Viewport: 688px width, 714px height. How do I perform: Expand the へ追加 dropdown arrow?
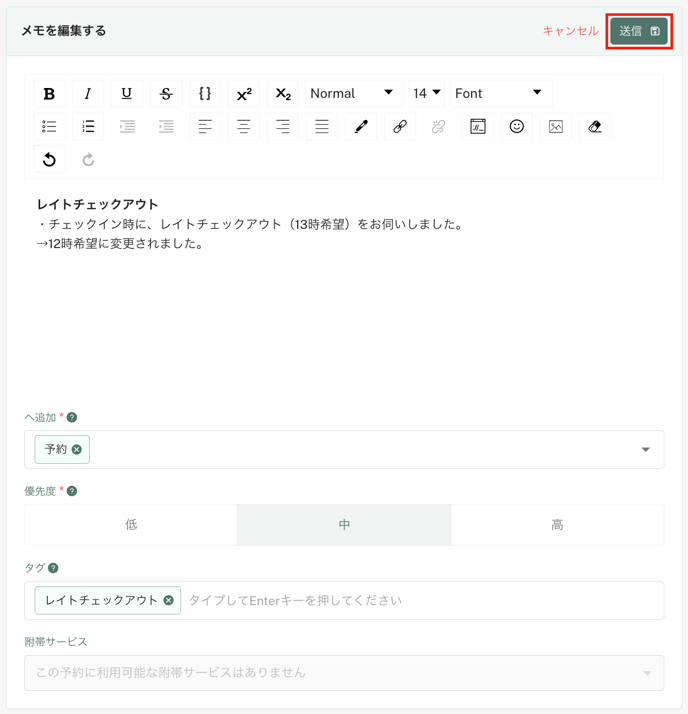click(645, 450)
